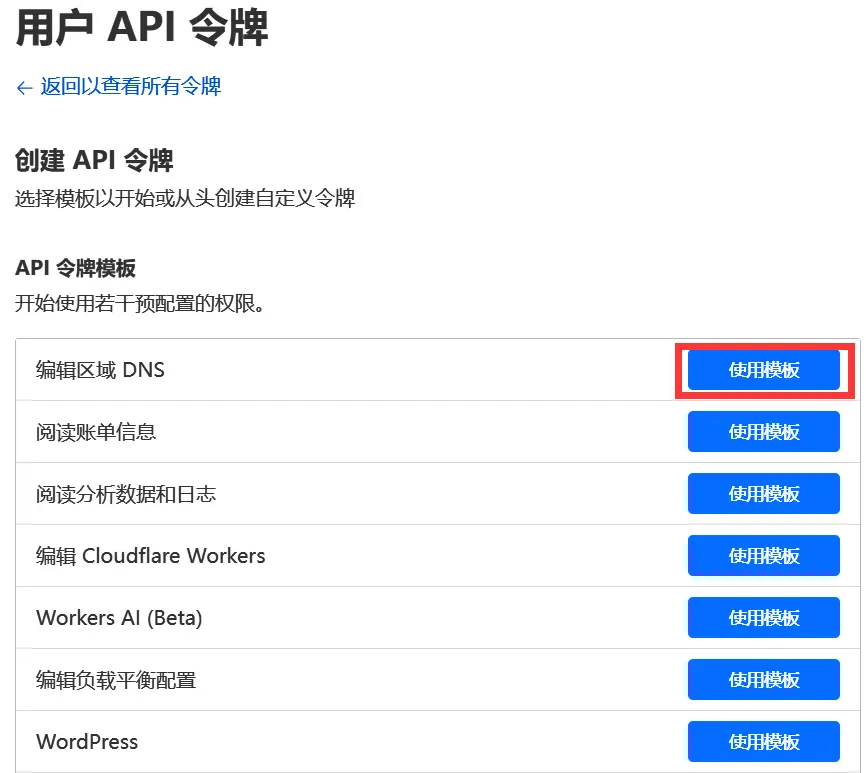This screenshot has width=866, height=773.
Task: Click the back arrow icon before 返回以查看所有令牌
Action: click(x=24, y=88)
